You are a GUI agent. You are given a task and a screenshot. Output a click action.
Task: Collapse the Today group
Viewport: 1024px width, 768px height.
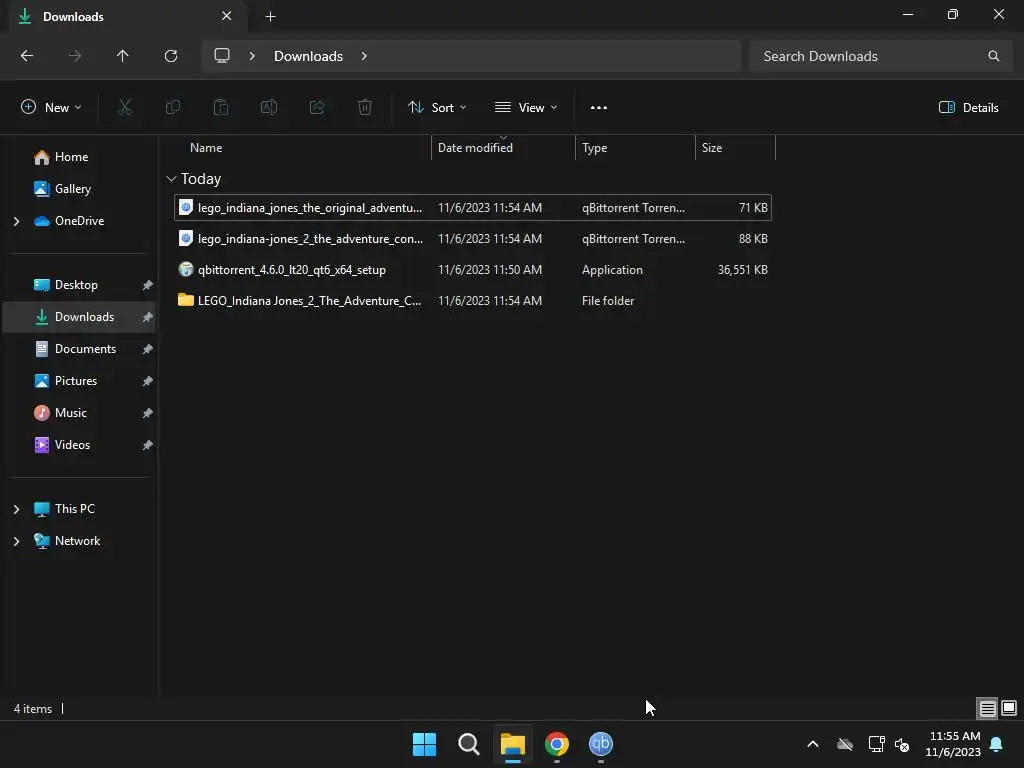171,179
